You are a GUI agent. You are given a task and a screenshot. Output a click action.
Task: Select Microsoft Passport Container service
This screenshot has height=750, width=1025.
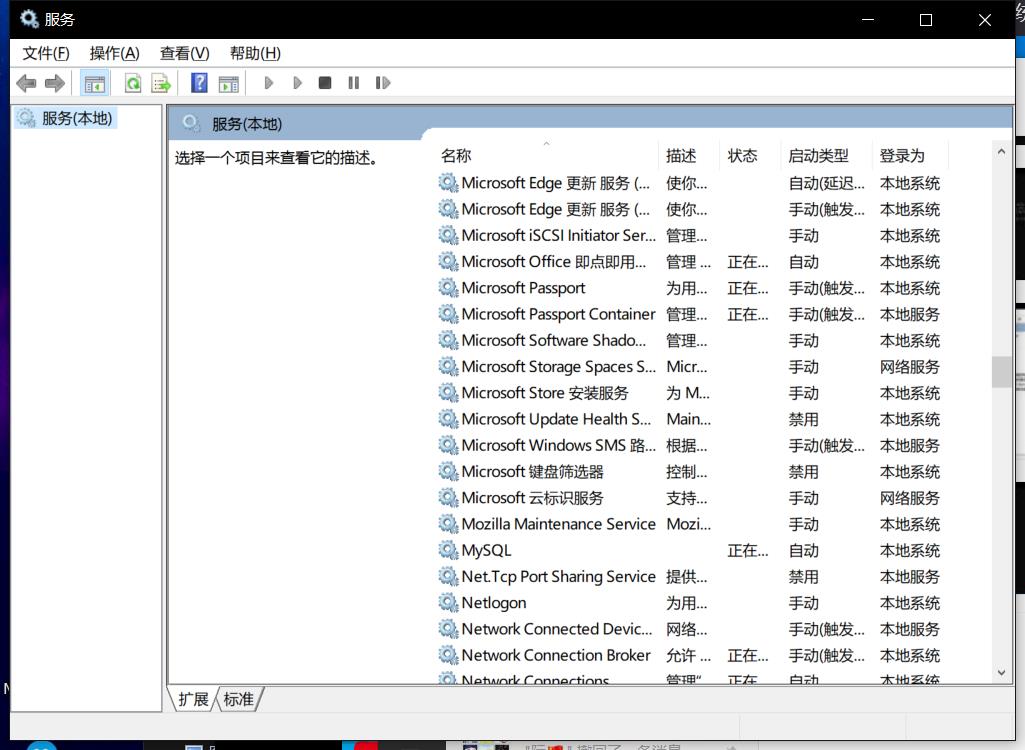pos(690,314)
